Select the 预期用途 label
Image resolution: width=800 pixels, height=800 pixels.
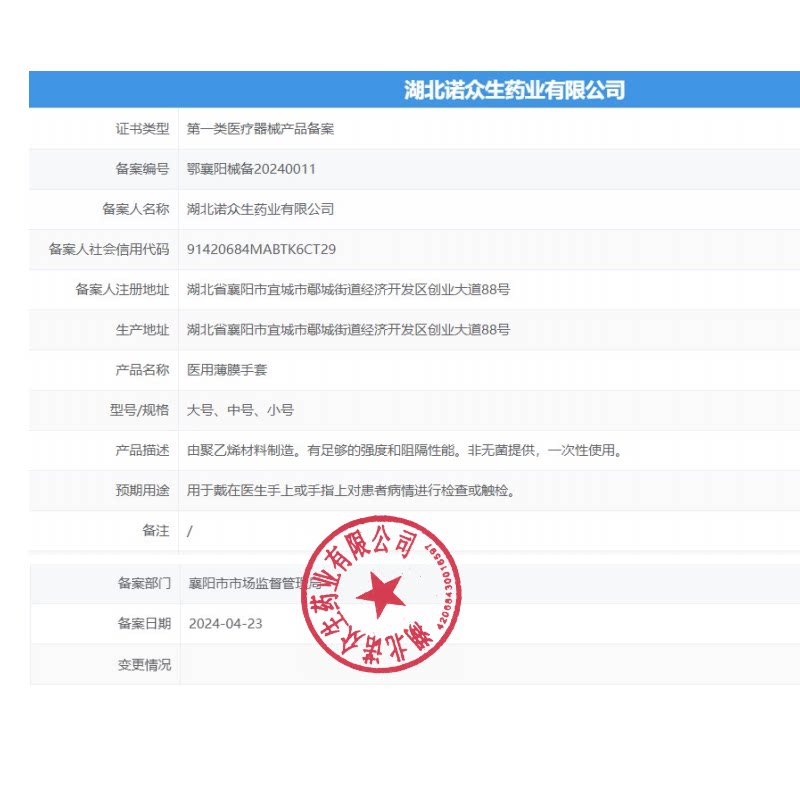142,490
